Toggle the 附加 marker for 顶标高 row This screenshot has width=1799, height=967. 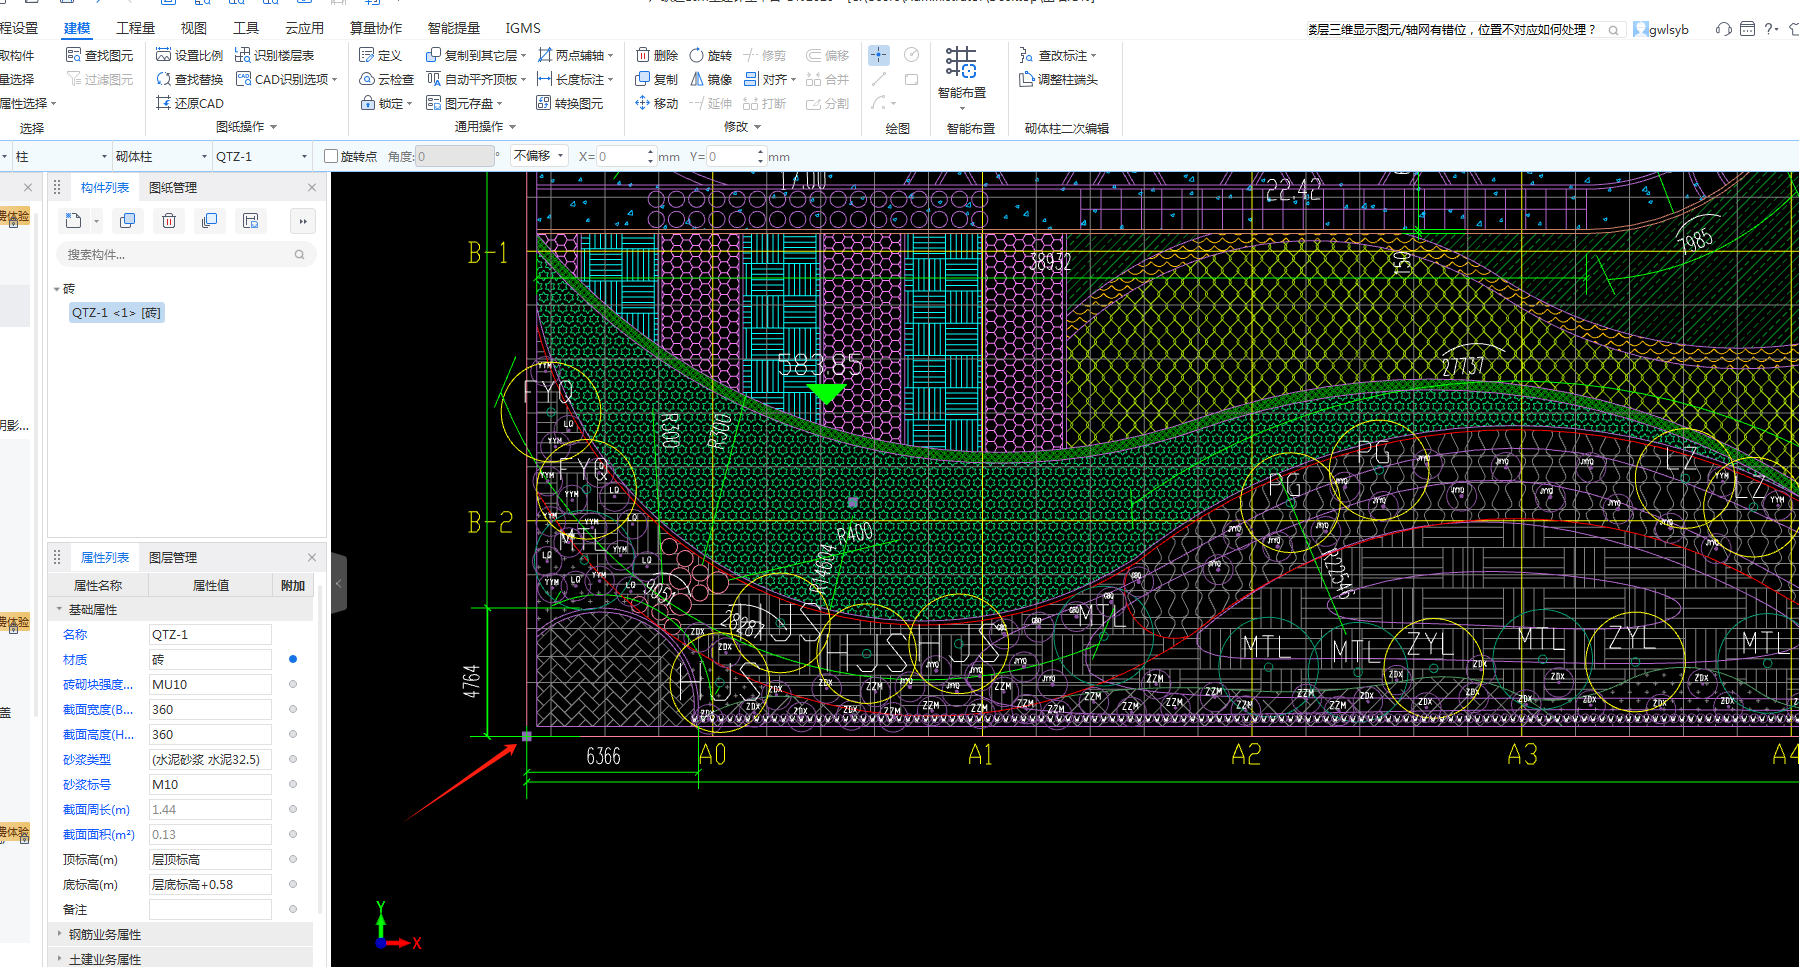[x=293, y=859]
